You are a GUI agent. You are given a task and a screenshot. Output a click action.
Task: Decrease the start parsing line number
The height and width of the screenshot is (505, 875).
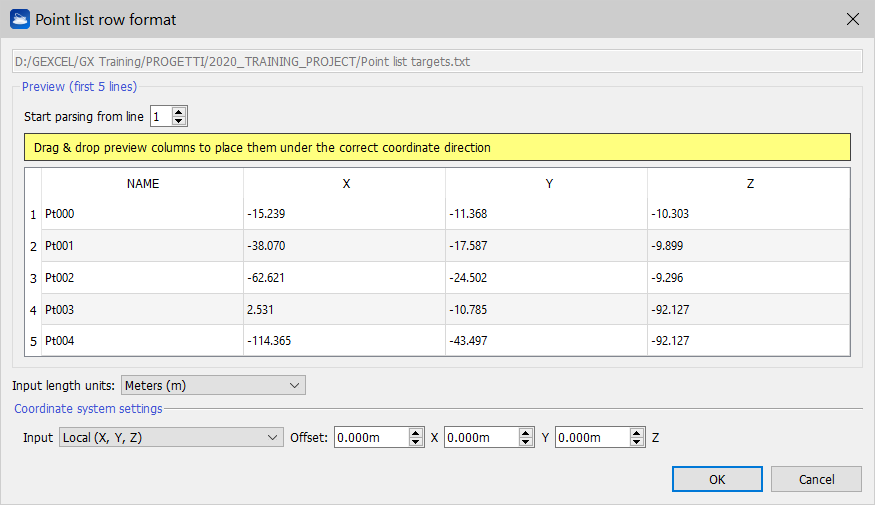(179, 121)
